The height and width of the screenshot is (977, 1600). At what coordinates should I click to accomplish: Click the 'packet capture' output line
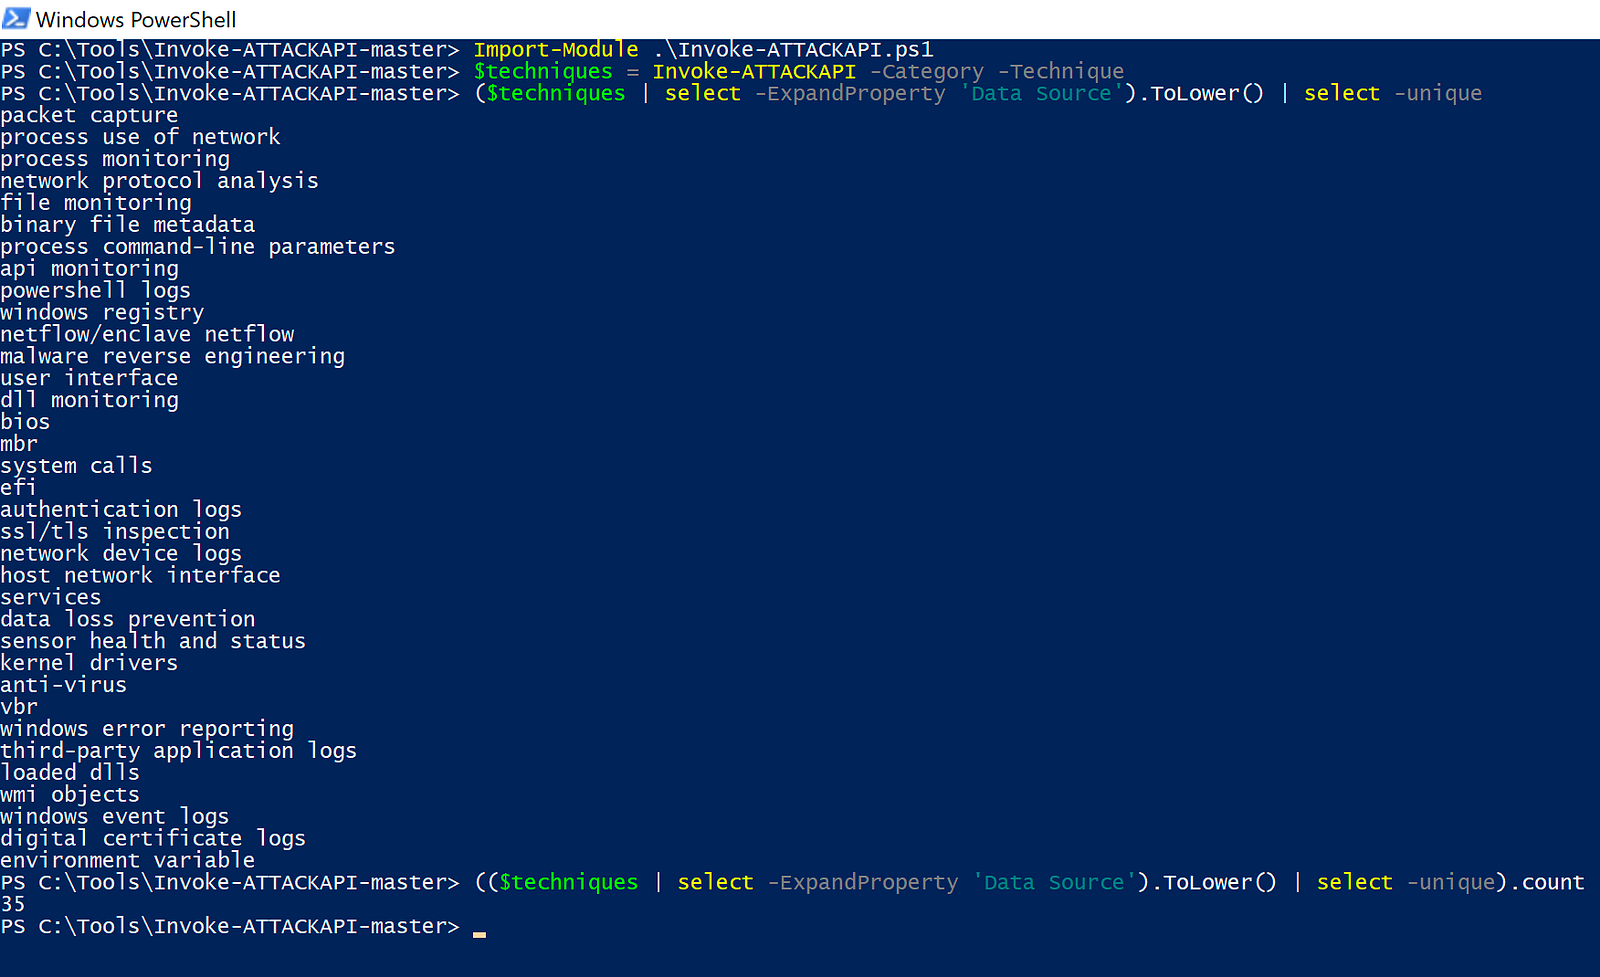89,115
